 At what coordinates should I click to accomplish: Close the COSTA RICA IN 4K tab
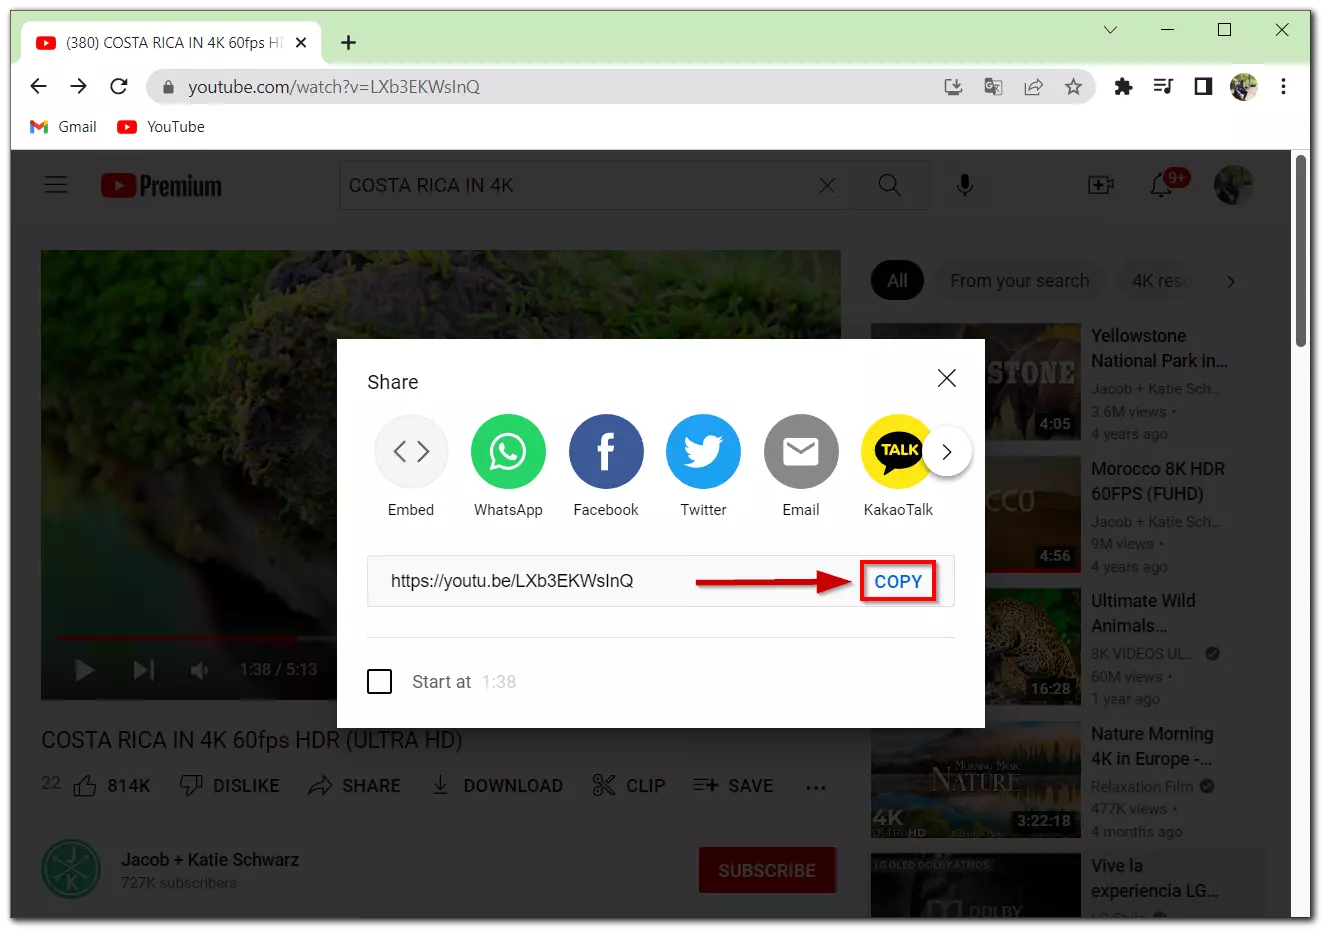(x=301, y=43)
